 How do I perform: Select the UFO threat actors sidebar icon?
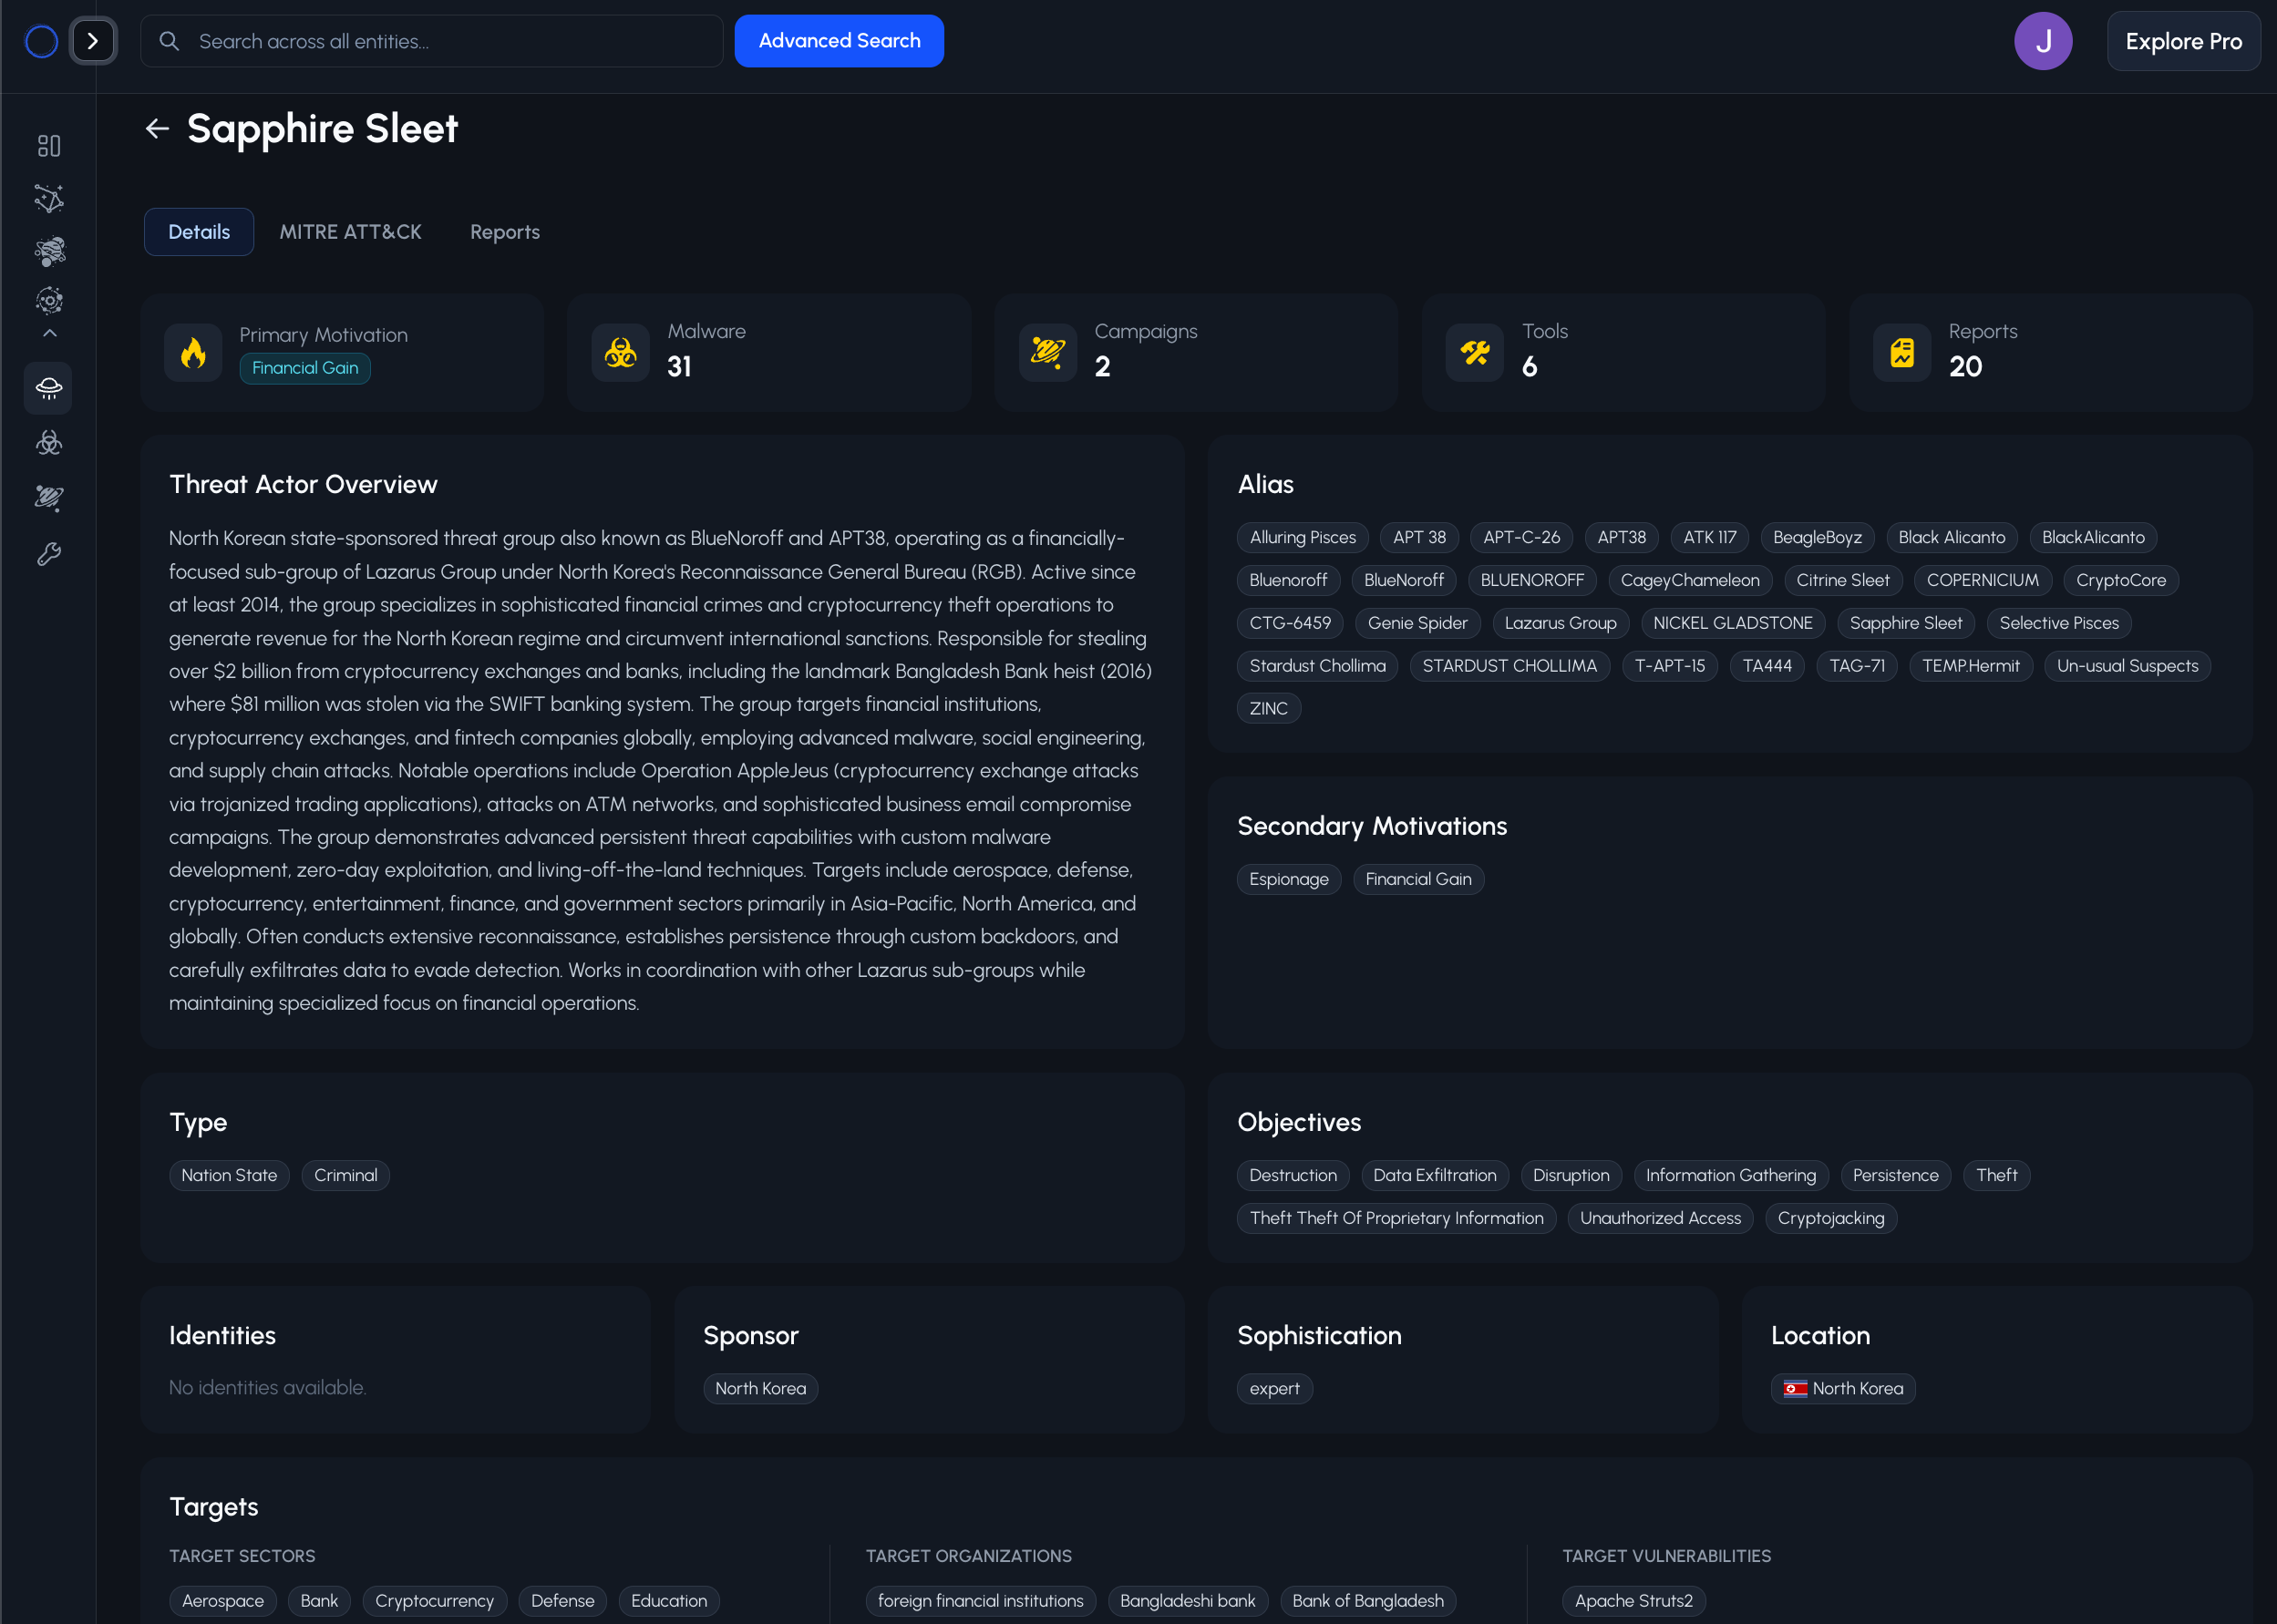click(x=49, y=388)
